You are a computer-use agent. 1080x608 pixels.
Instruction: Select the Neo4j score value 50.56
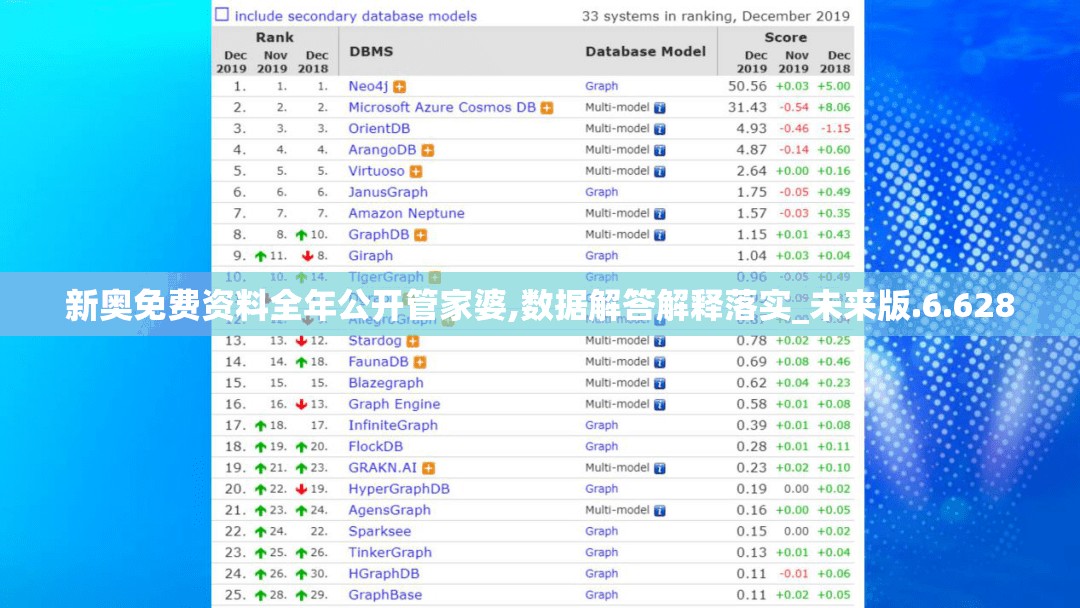747,86
